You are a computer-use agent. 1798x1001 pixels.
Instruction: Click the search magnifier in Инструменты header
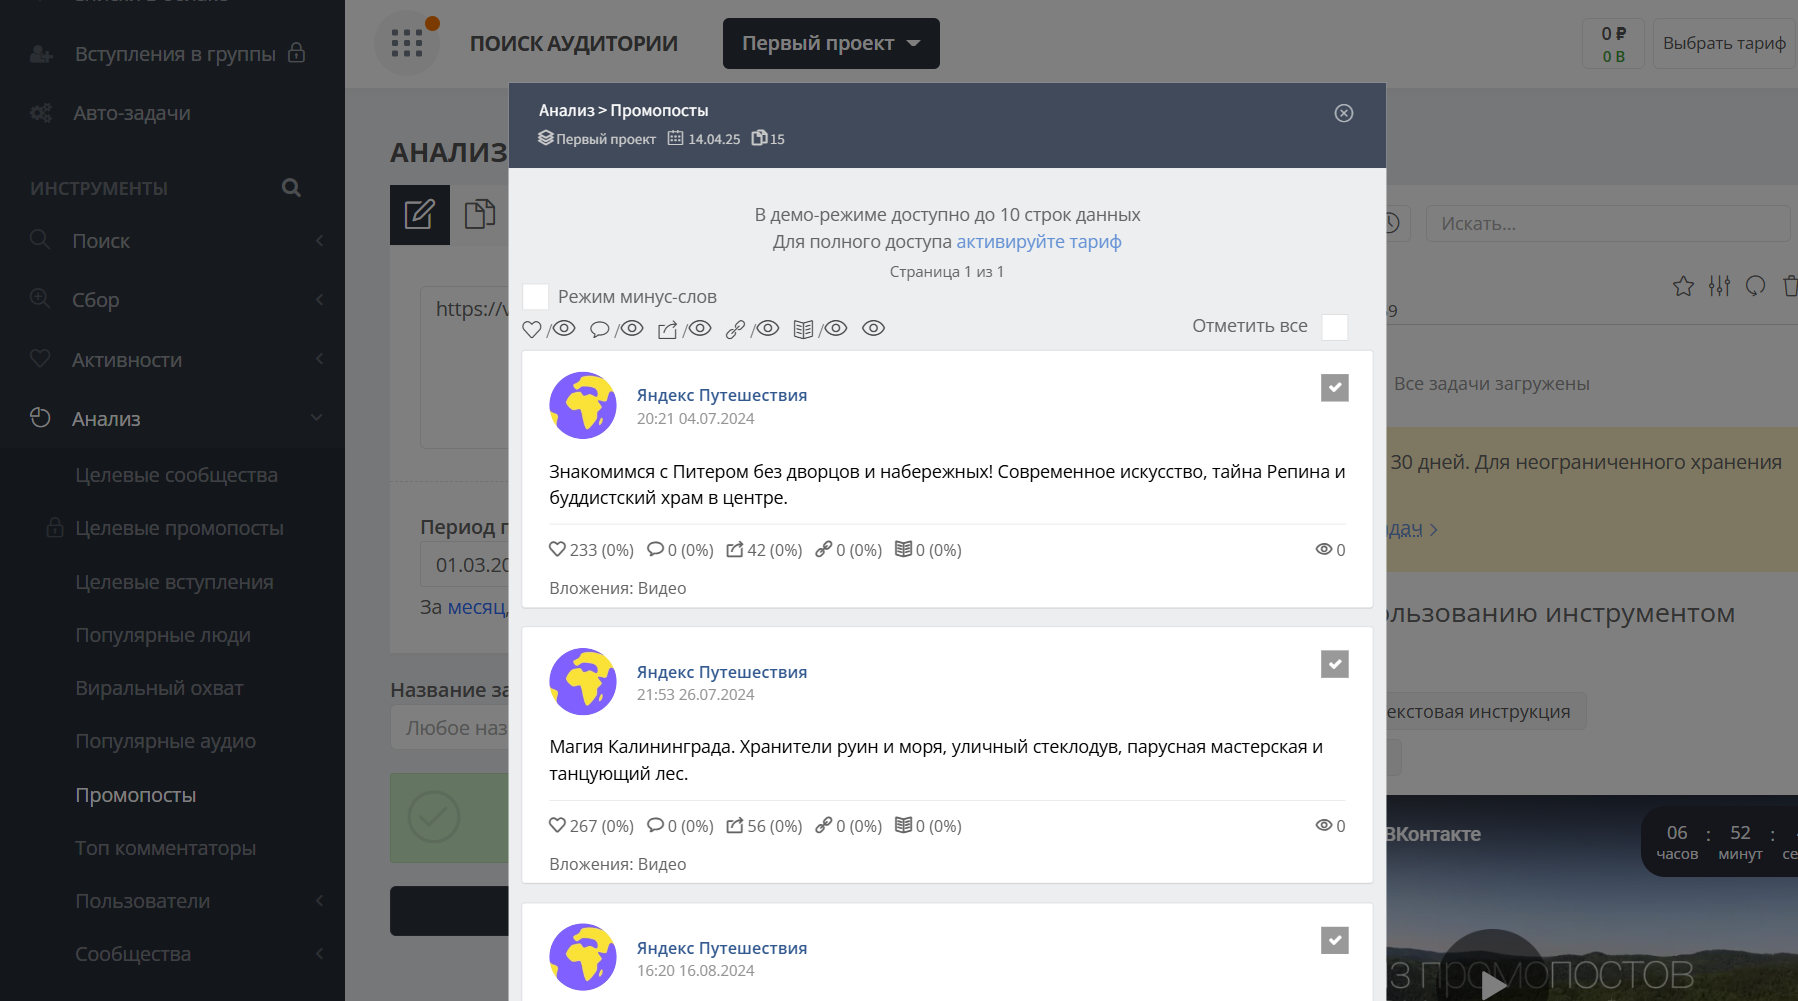[x=291, y=188]
